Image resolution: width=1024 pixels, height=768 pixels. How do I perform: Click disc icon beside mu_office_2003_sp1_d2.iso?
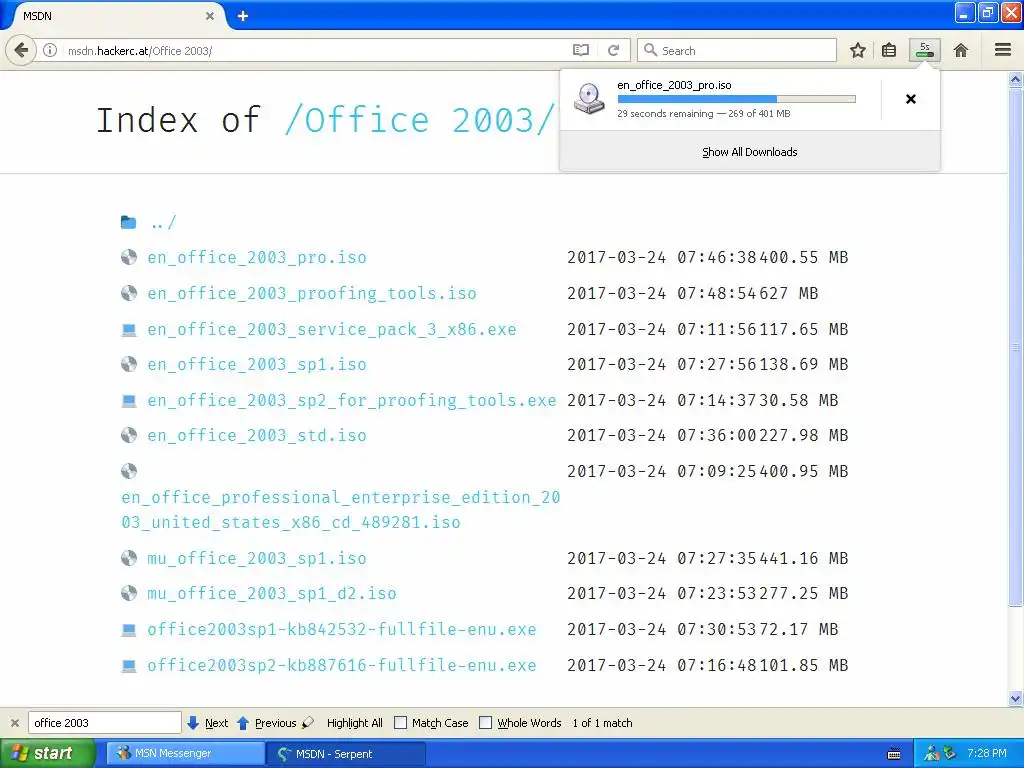point(129,593)
